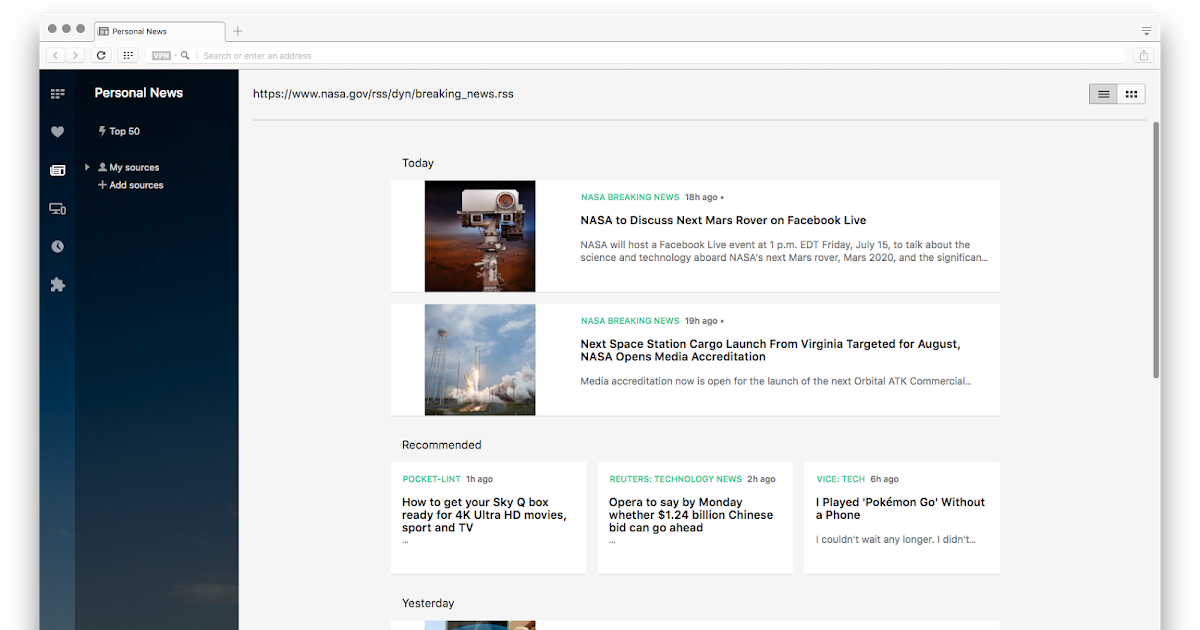Open Vice 'I Played Pokémon Go' article
Viewport: 1200px width, 630px height.
tap(902, 517)
